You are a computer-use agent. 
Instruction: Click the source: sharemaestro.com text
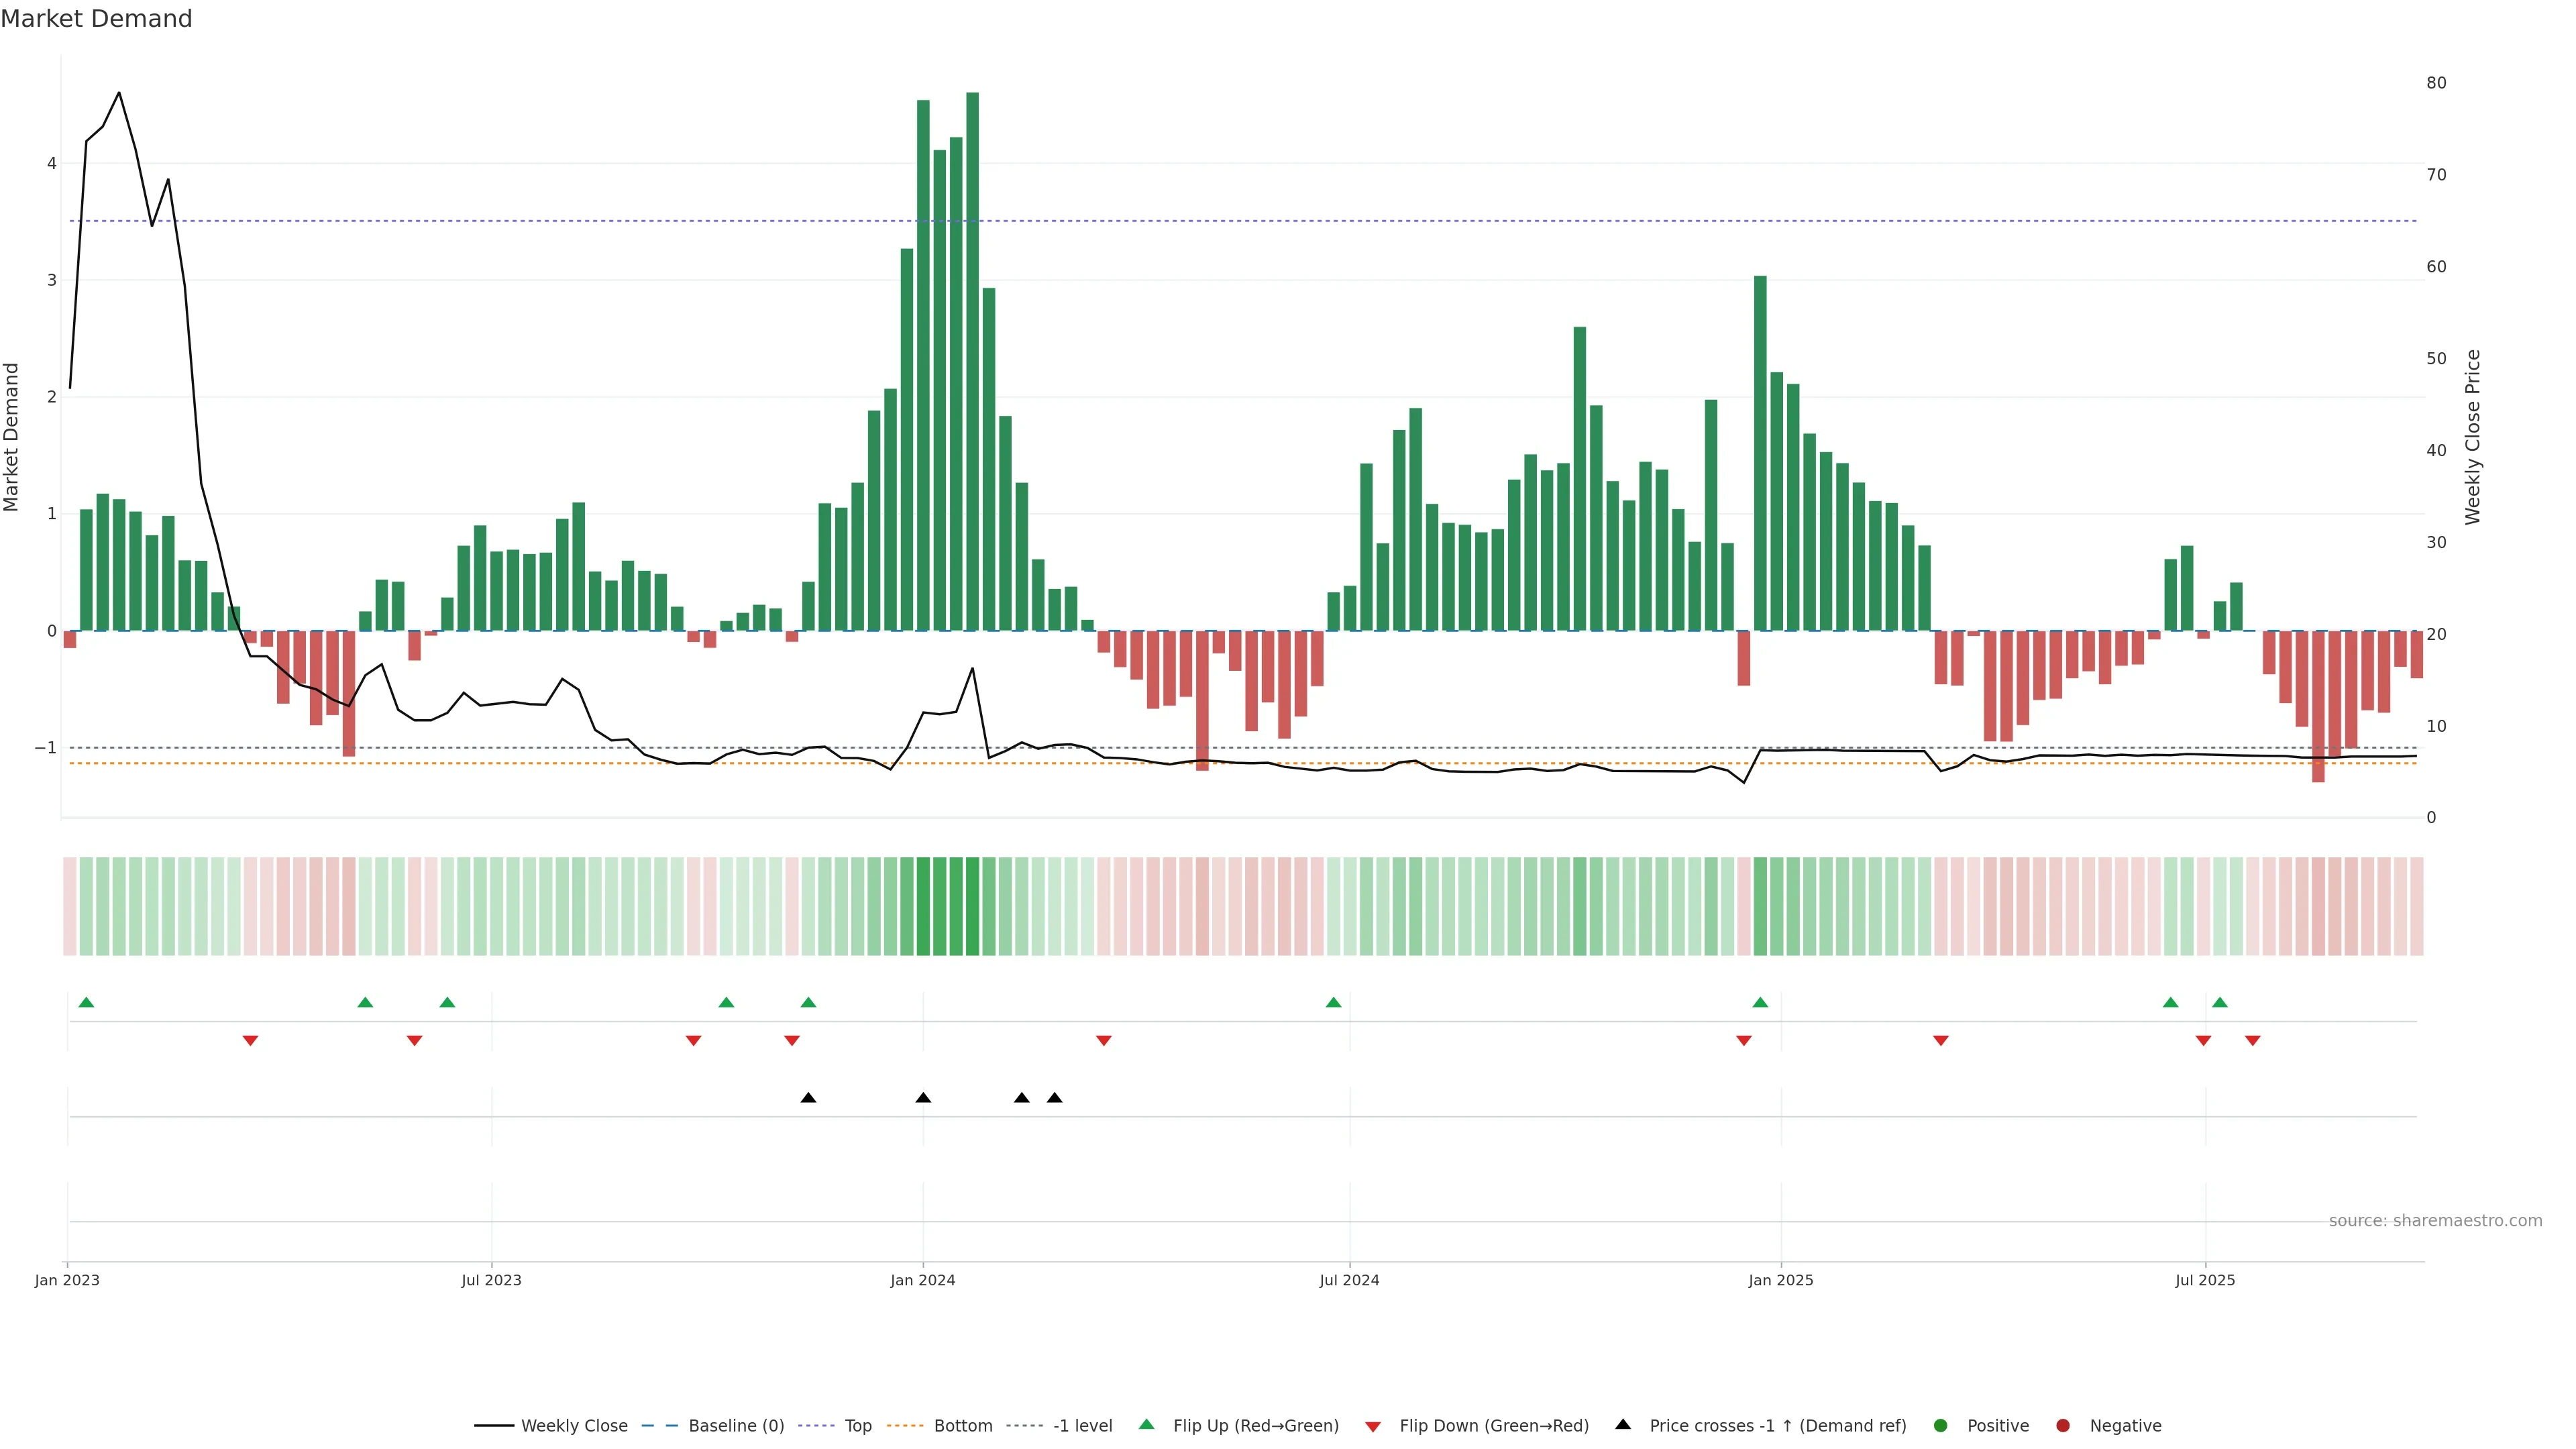click(x=2435, y=1220)
